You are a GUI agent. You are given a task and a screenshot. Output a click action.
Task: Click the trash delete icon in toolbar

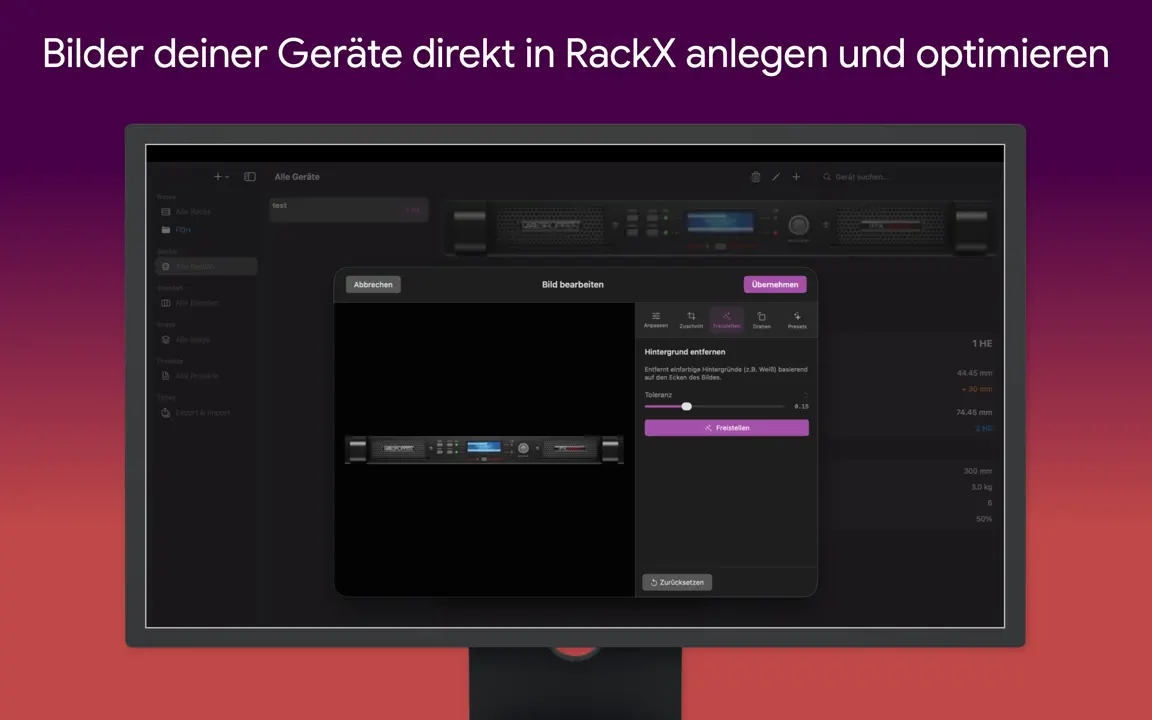pos(755,176)
